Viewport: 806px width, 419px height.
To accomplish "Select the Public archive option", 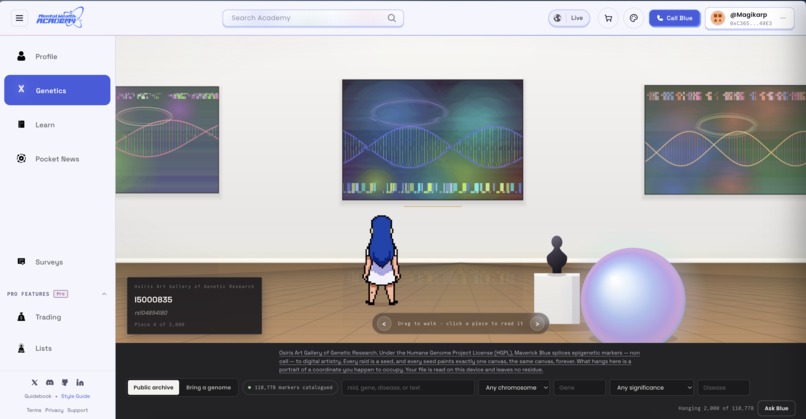I will pyautogui.click(x=153, y=388).
